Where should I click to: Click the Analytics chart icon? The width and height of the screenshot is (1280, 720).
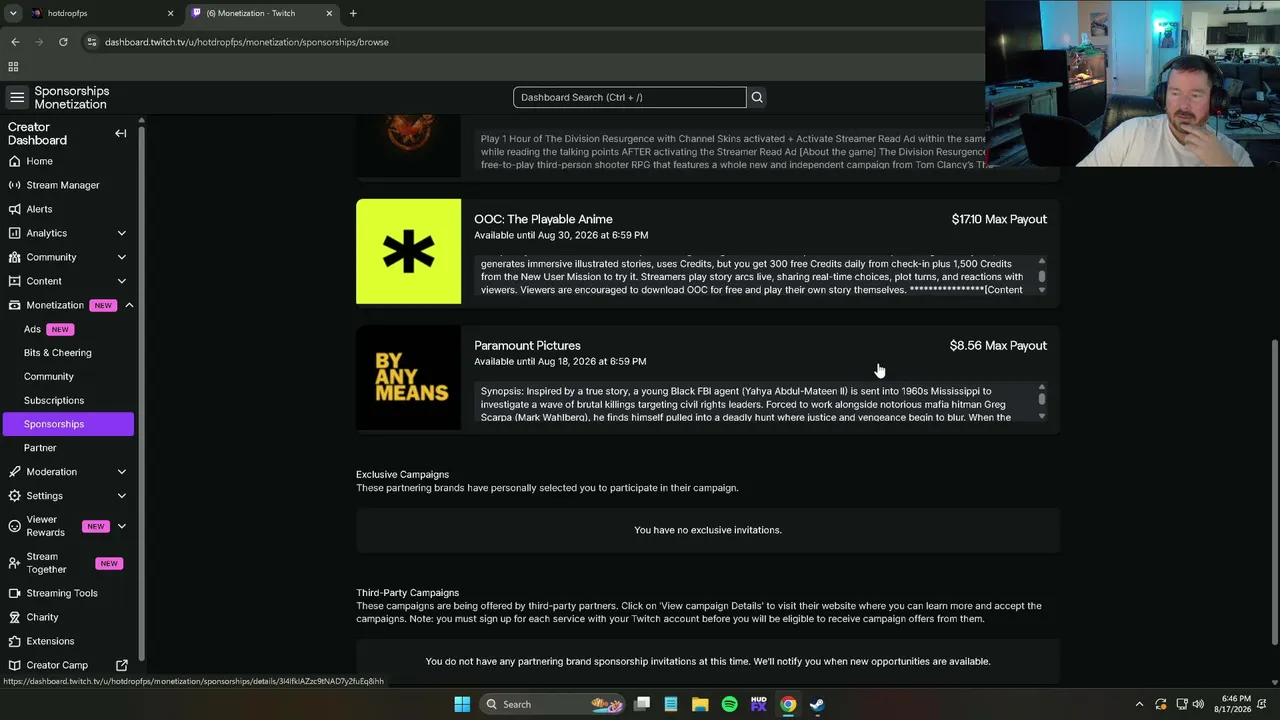point(14,233)
